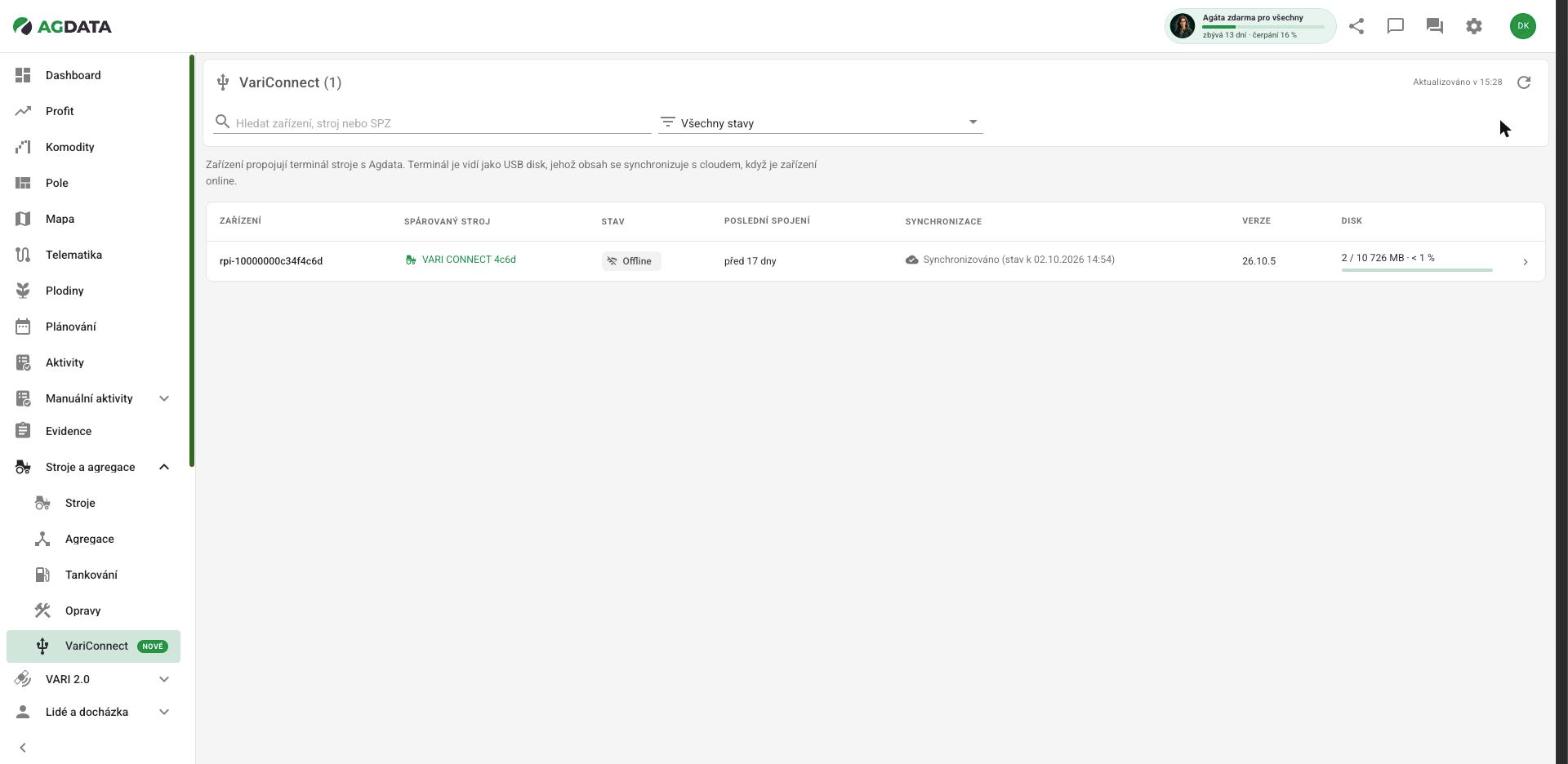Click the "před 17 dny" cell
Image resolution: width=1568 pixels, height=764 pixels.
click(750, 261)
